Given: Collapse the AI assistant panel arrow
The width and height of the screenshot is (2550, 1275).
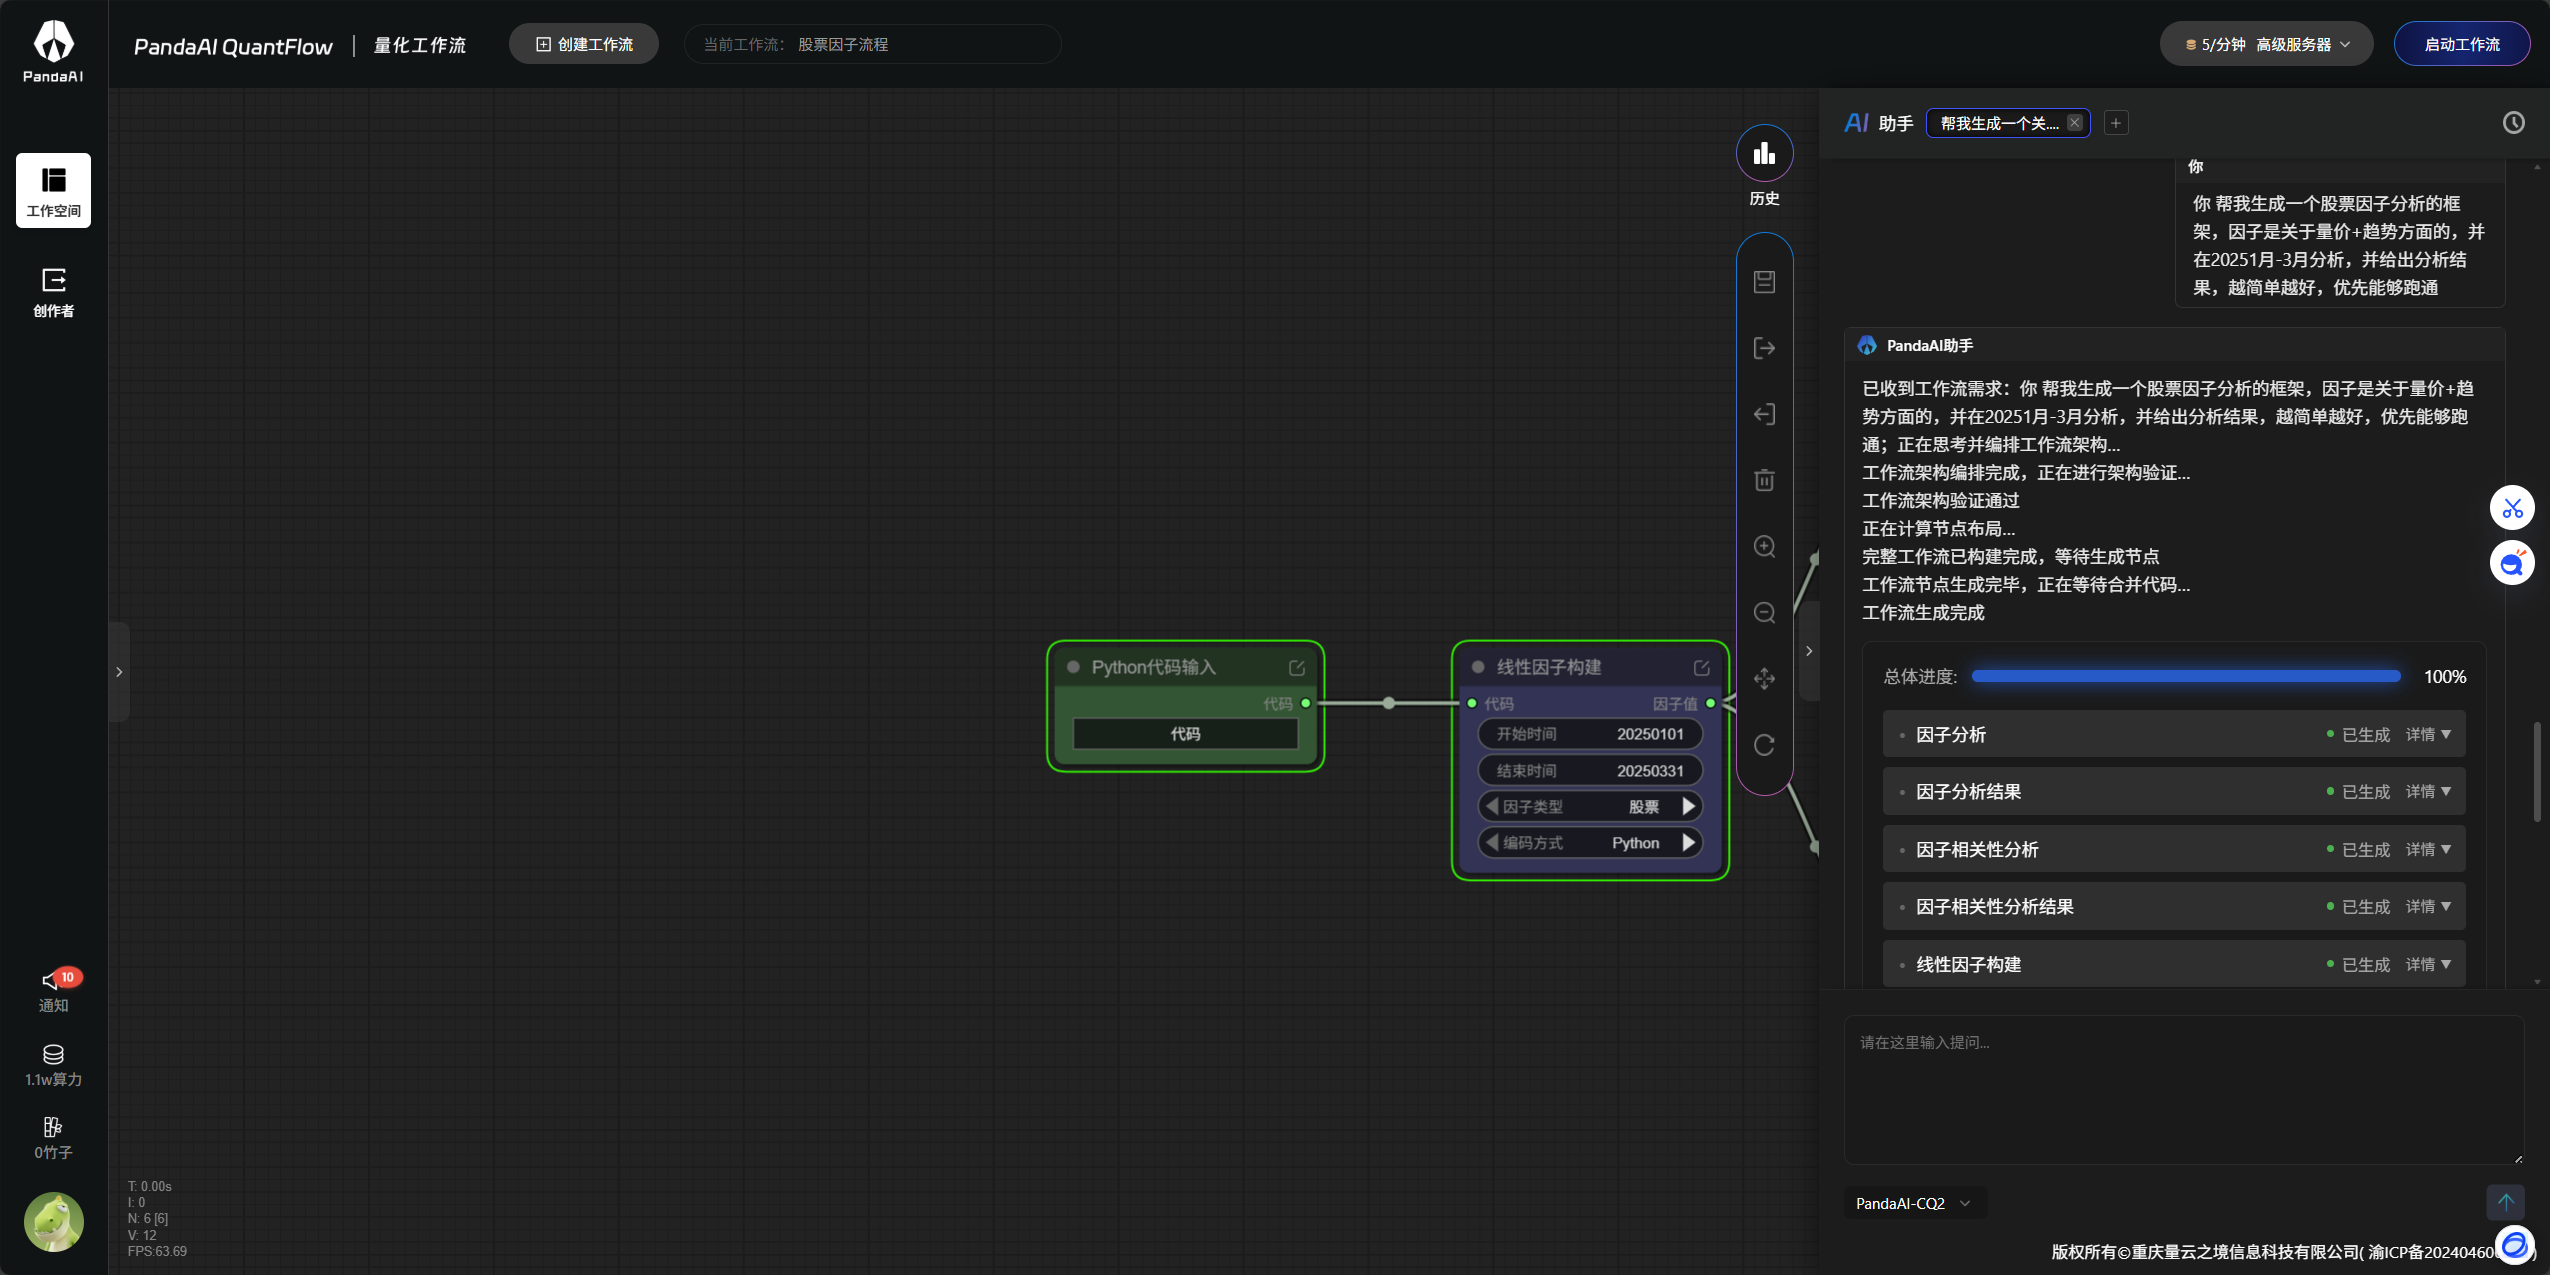Looking at the screenshot, I should (x=1808, y=651).
